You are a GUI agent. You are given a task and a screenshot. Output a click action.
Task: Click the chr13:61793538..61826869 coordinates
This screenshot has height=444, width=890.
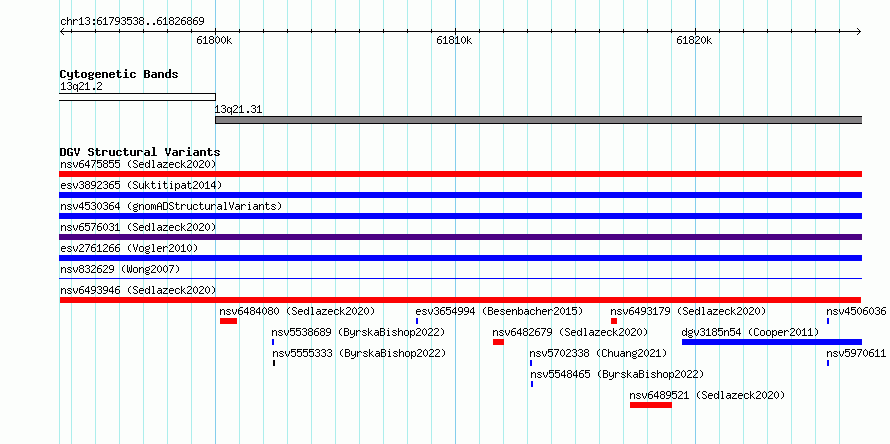click(132, 22)
